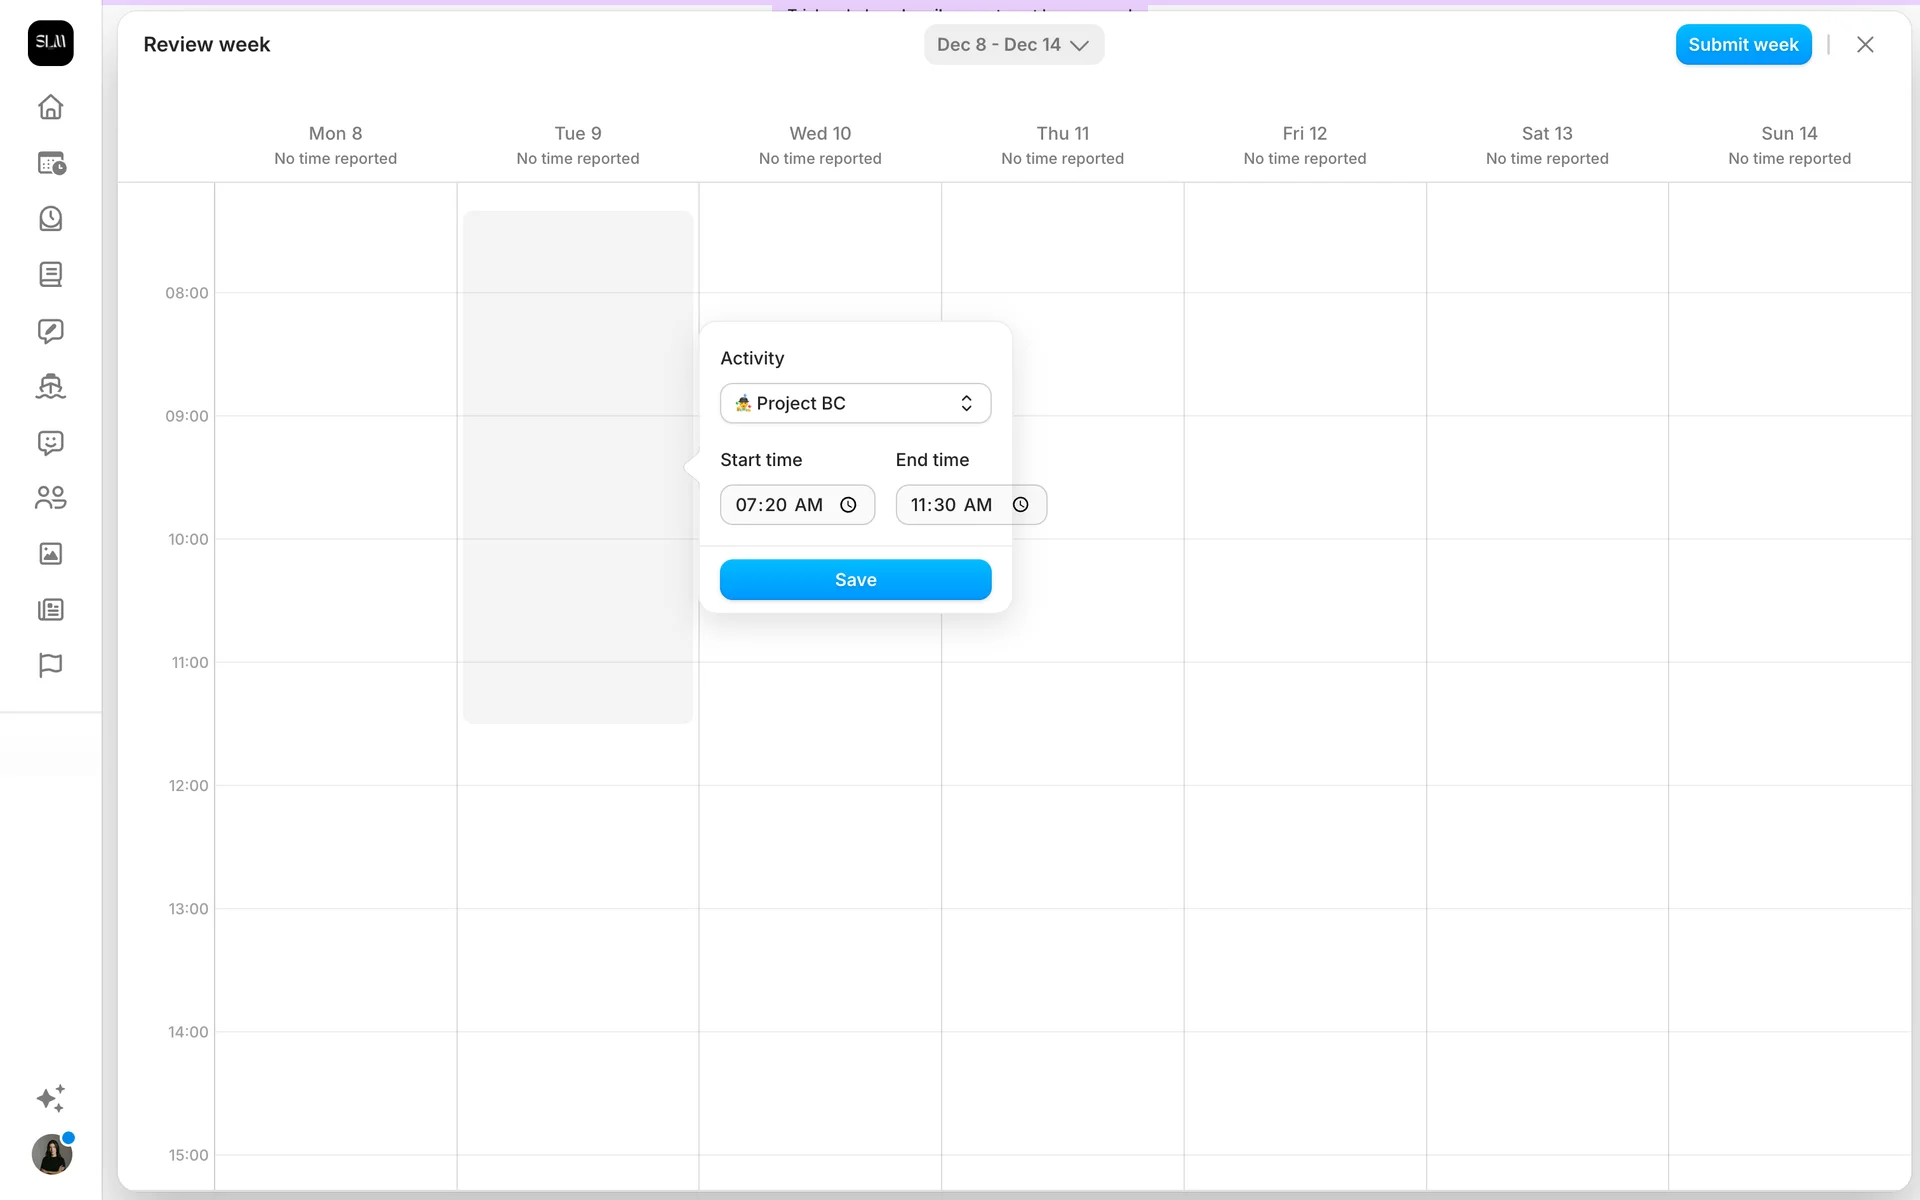1920x1200 pixels.
Task: Click the Submit week button
Action: 1743,45
